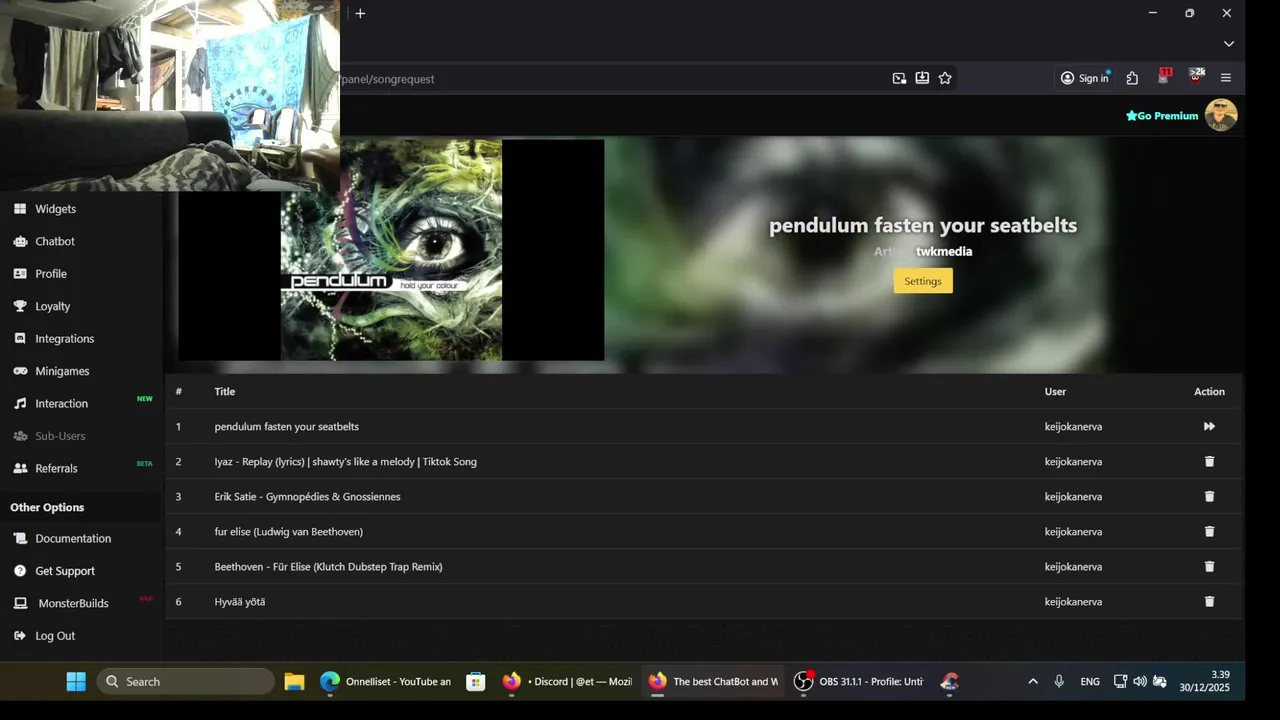Delete the Klutch Dubstep Trap Remix request
Image resolution: width=1280 pixels, height=720 pixels.
pos(1209,567)
